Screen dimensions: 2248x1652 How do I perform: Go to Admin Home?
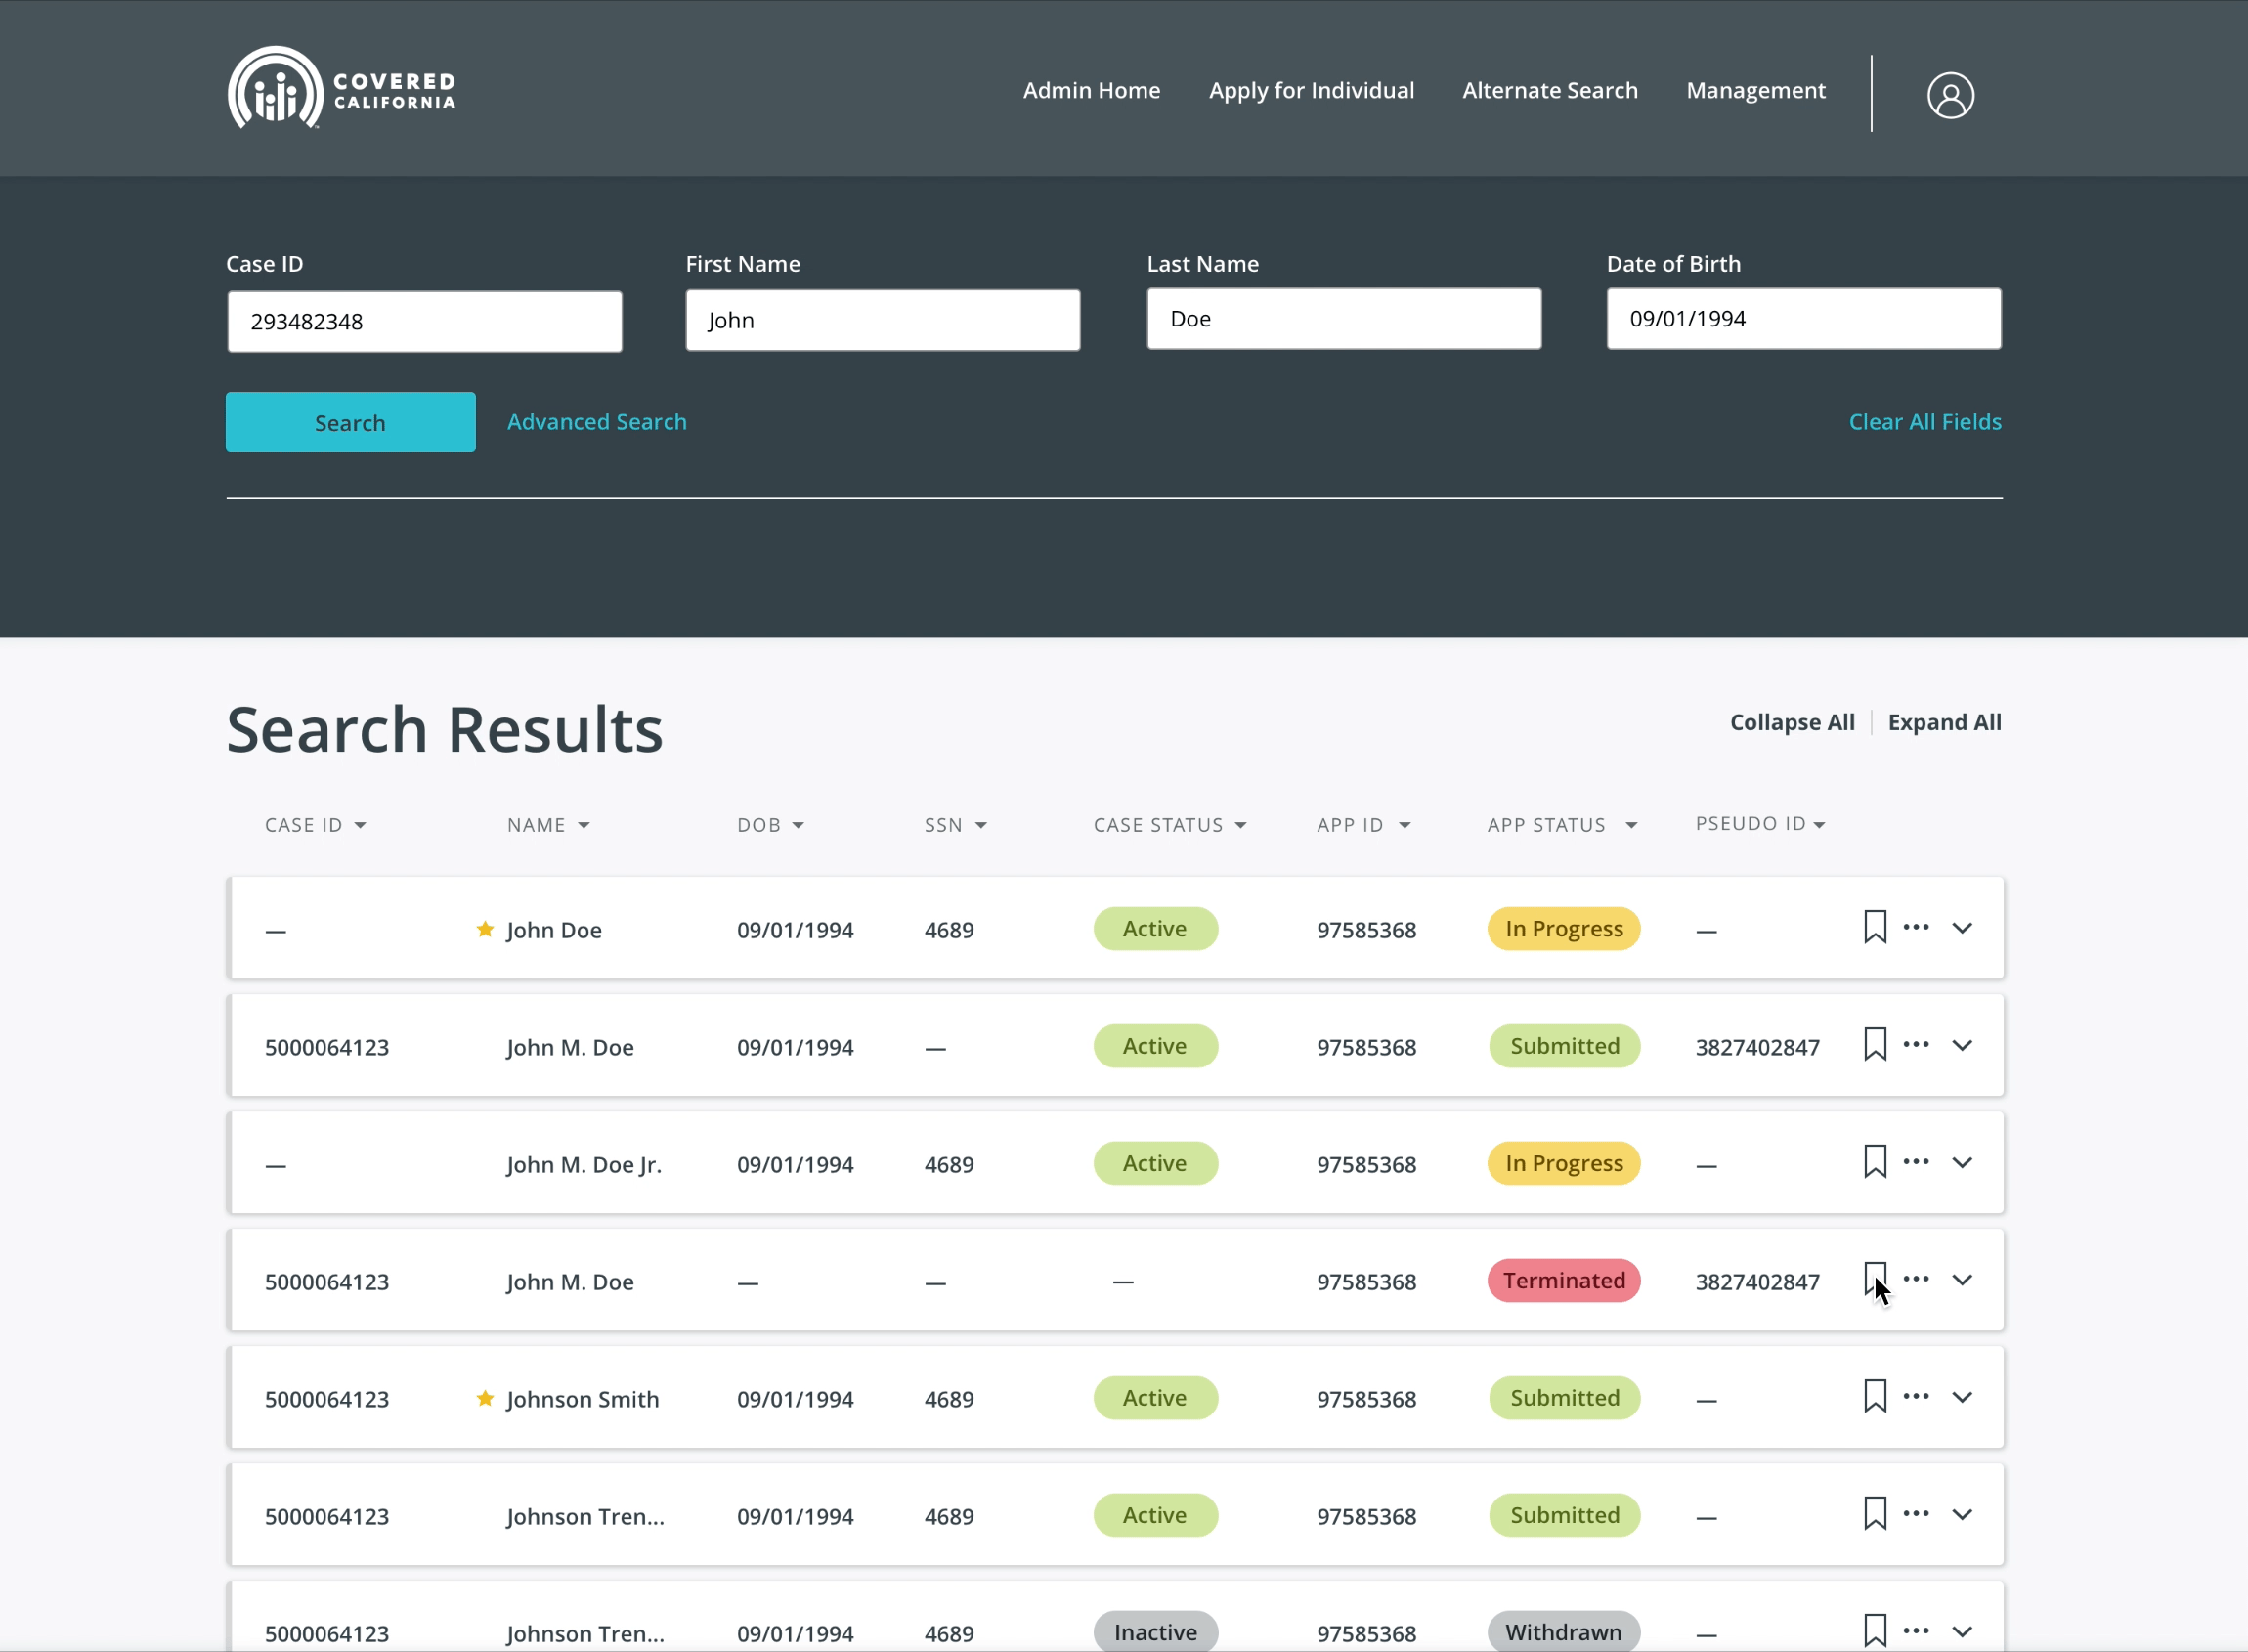tap(1091, 90)
